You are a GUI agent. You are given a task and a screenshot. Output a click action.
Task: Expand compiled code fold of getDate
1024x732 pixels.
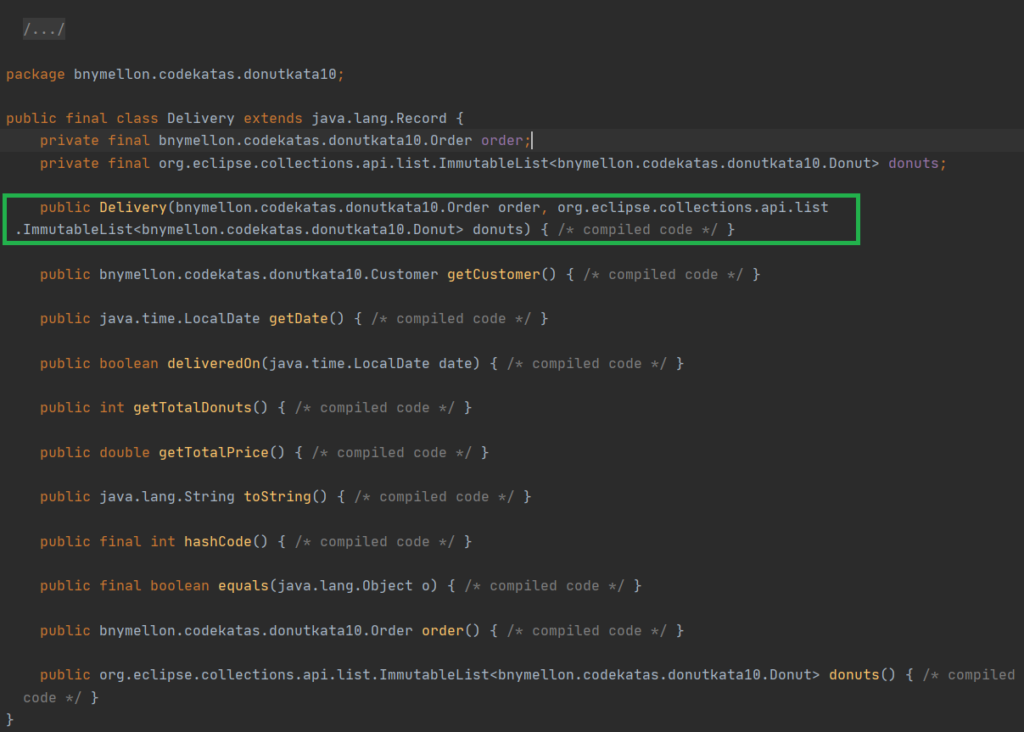[451, 319]
